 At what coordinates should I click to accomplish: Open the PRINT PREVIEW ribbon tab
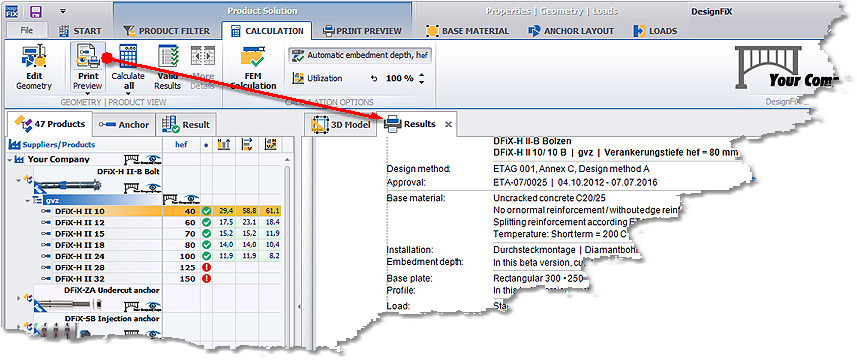tap(362, 31)
